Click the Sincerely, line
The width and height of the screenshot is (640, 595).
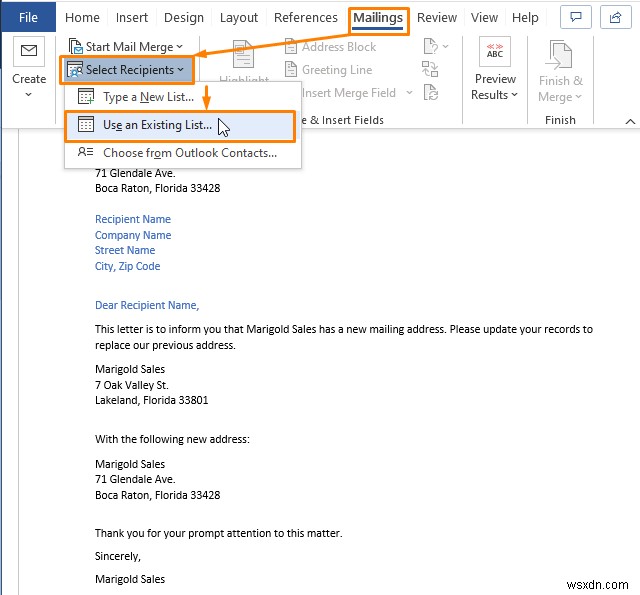118,556
